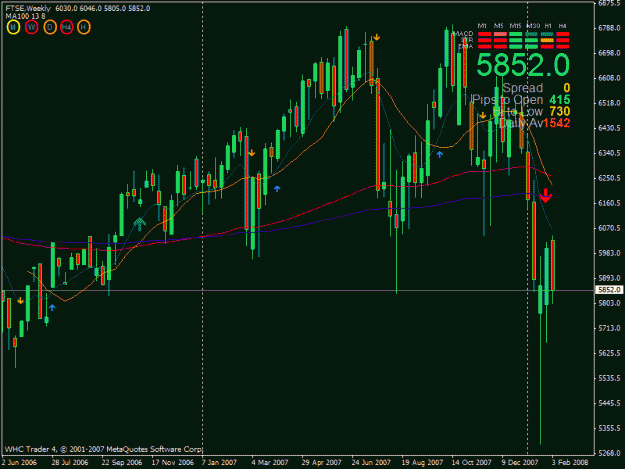
Task: Click the 19 Aug 2007 date label
Action: tap(422, 462)
